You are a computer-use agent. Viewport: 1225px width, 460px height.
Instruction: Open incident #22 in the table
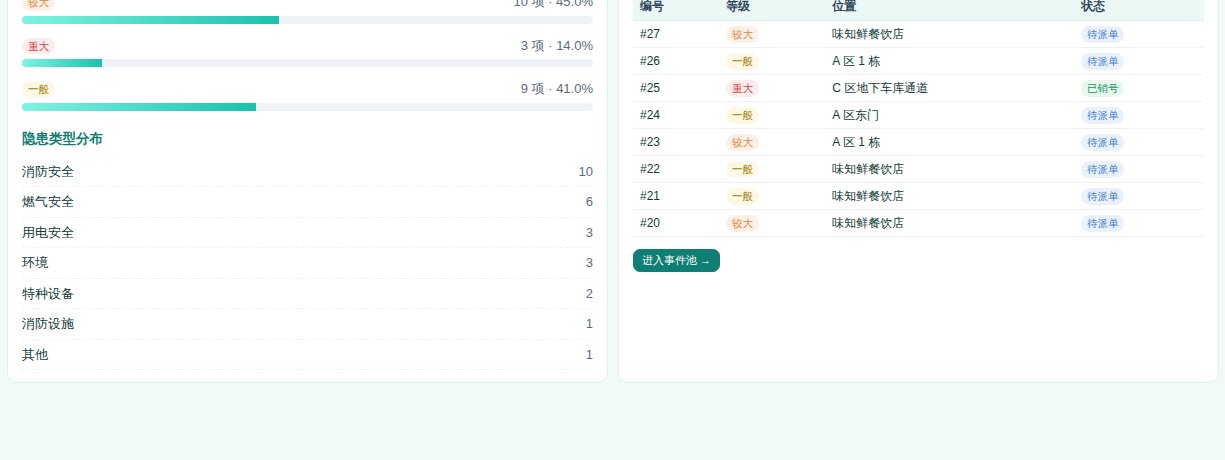(x=918, y=169)
